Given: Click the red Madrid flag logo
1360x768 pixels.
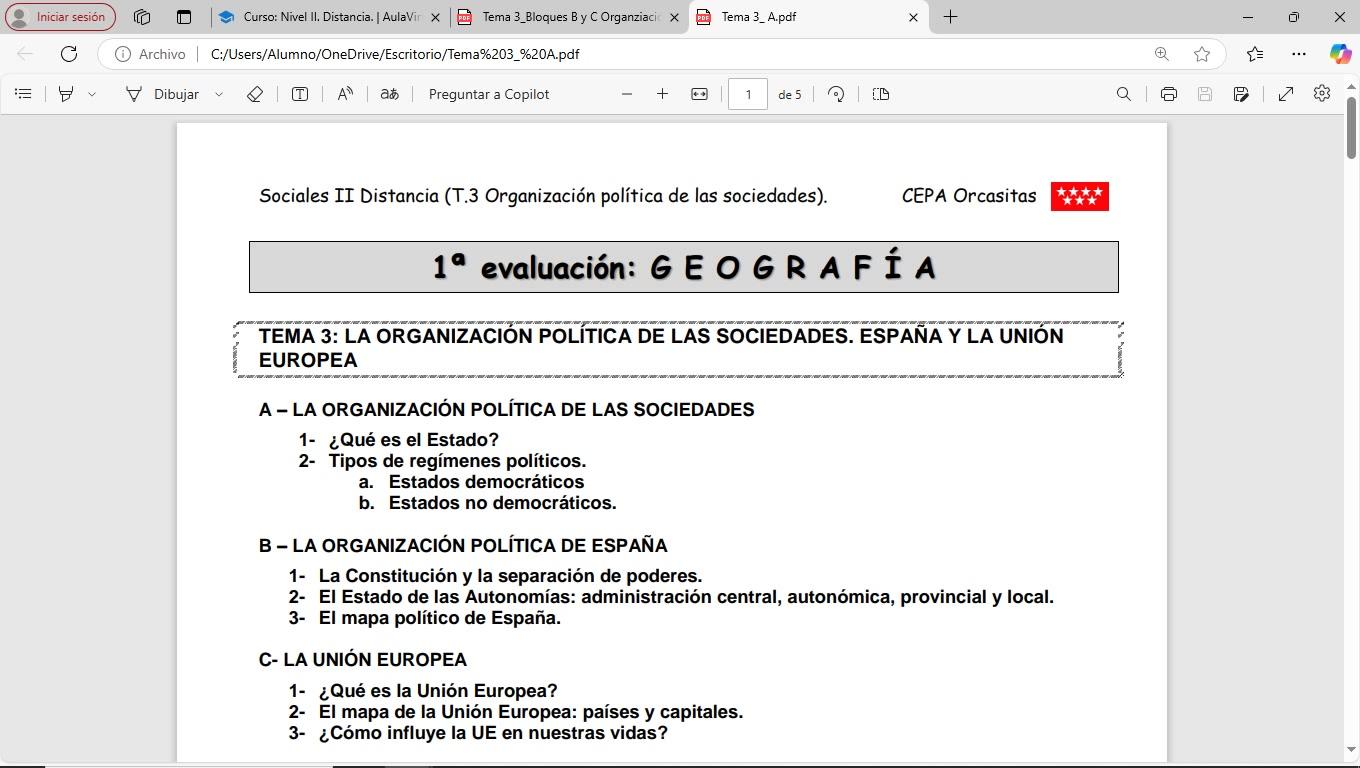Looking at the screenshot, I should [x=1080, y=196].
